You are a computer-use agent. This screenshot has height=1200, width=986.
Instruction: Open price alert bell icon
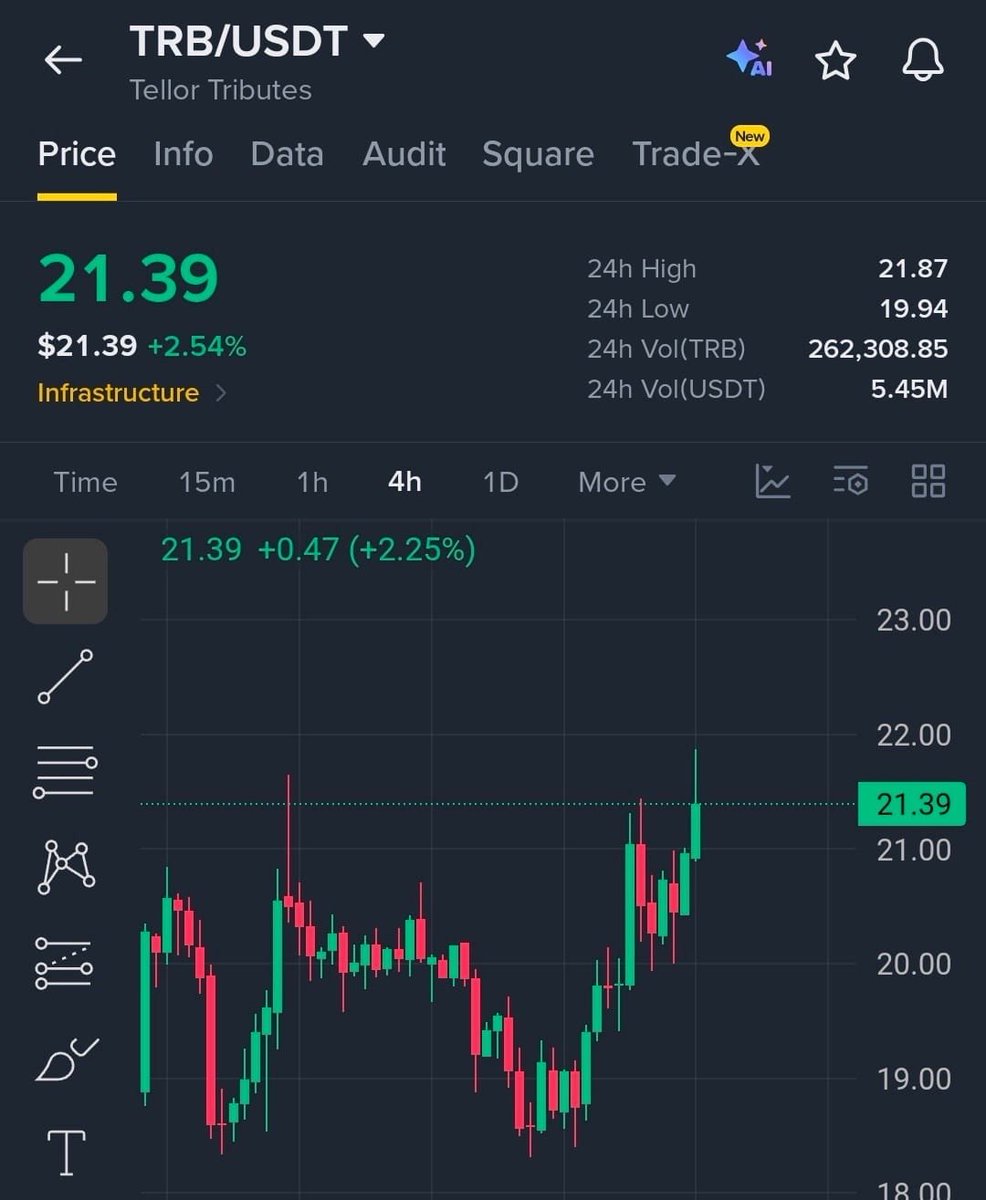923,61
